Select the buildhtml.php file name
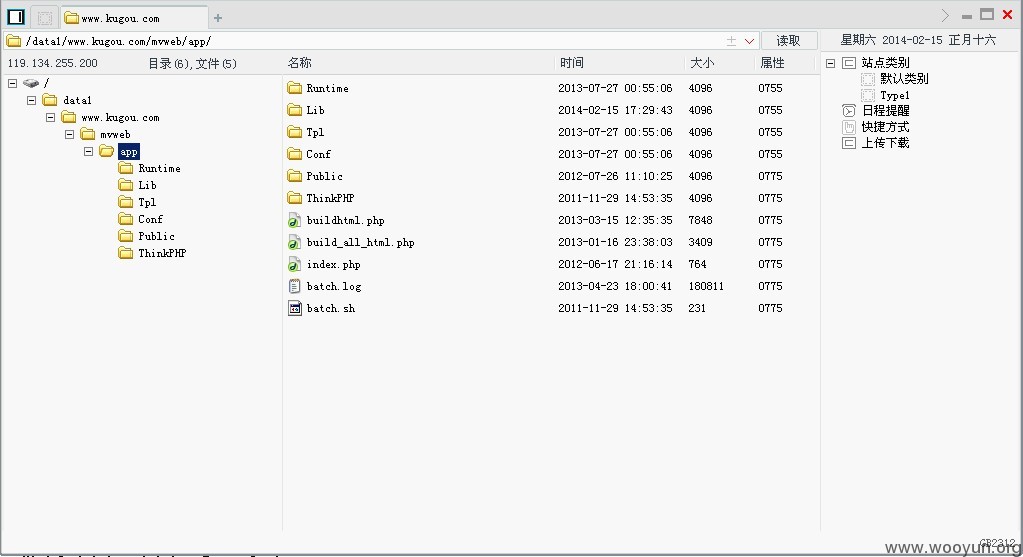 coord(345,220)
